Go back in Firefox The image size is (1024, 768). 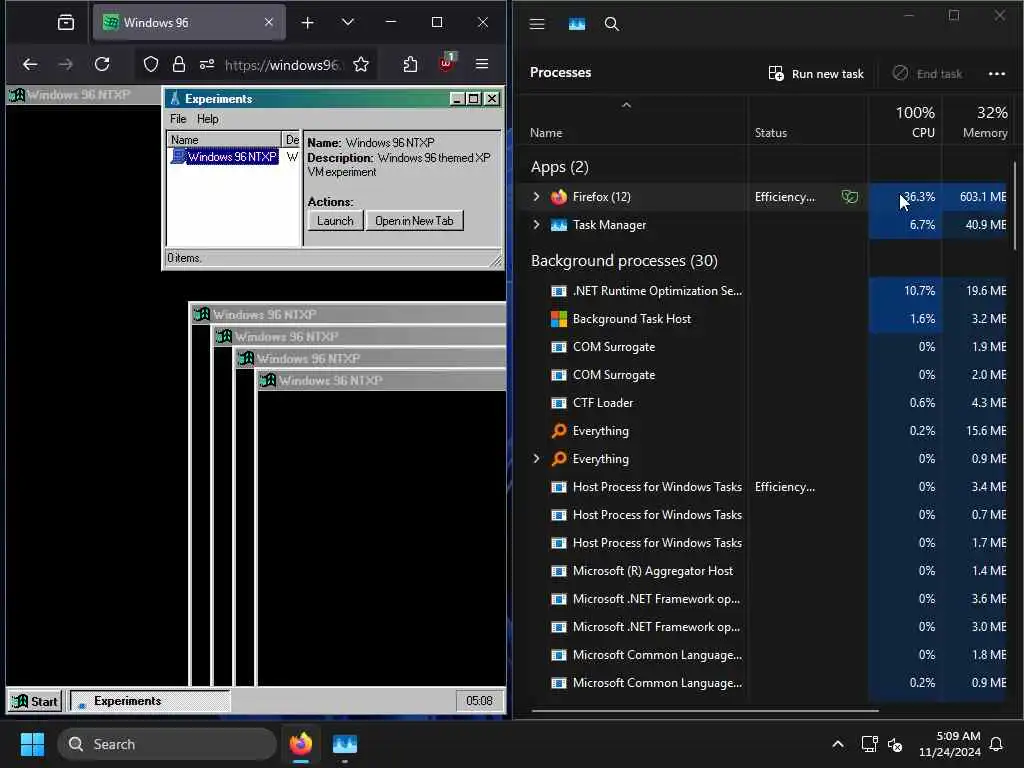click(x=30, y=64)
